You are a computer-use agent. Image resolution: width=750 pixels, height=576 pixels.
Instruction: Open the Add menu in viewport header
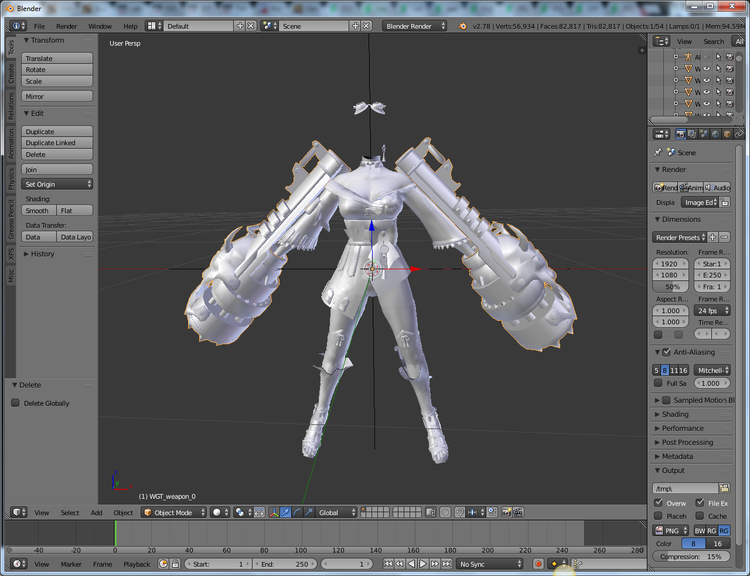(97, 512)
